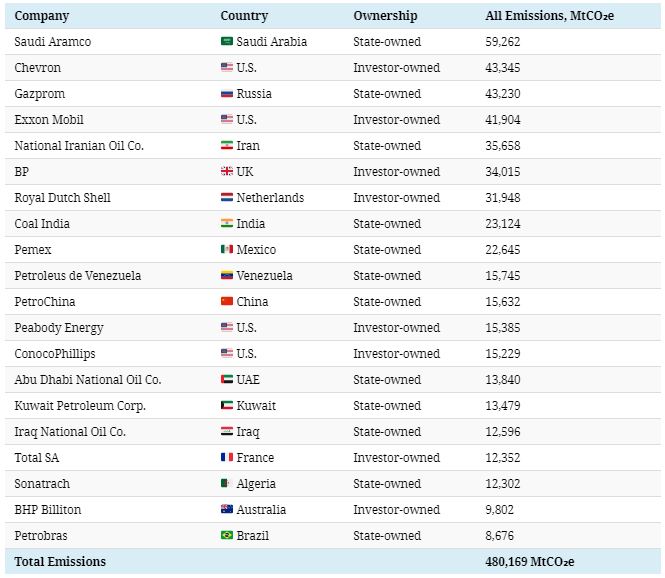Click the Australia flag icon
The width and height of the screenshot is (665, 578).
[x=227, y=509]
